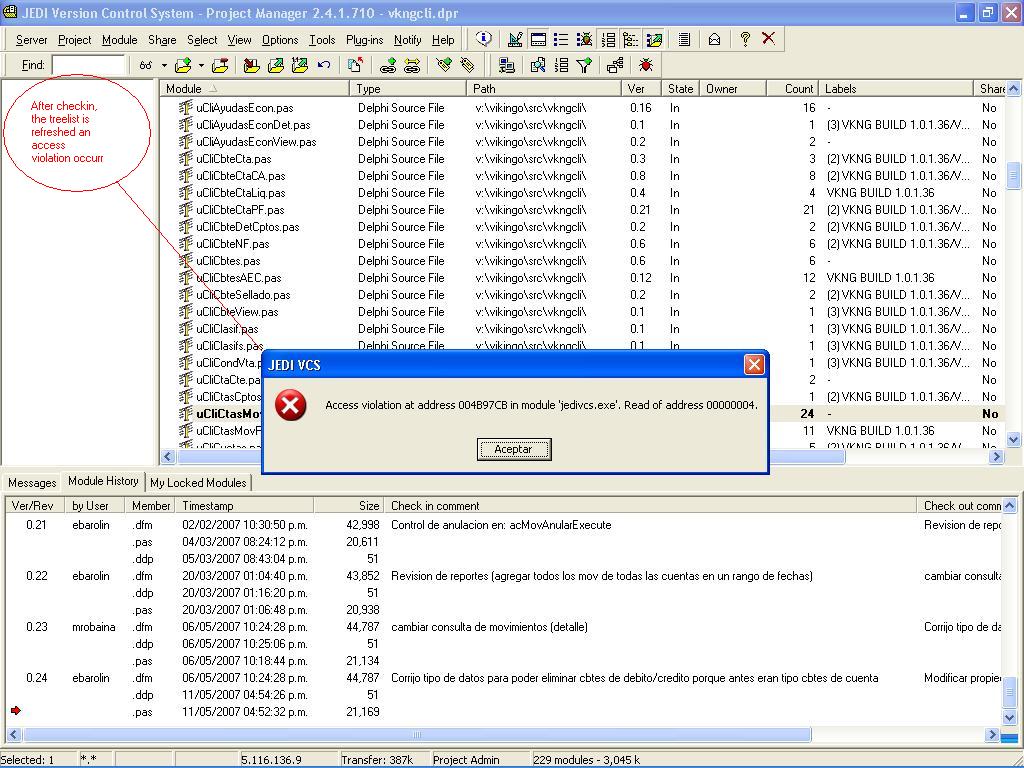The image size is (1024, 768).
Task: Open the Plug-ins menu
Action: (x=364, y=40)
